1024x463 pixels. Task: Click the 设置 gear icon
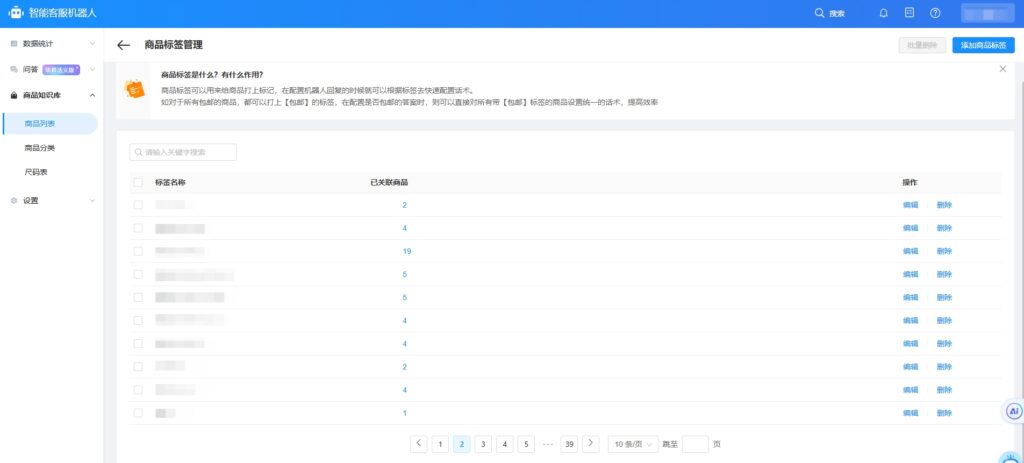(14, 200)
